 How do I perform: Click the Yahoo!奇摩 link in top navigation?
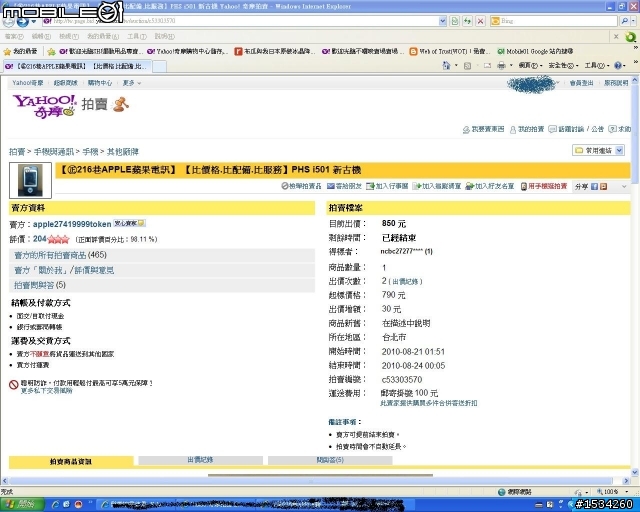[x=27, y=83]
